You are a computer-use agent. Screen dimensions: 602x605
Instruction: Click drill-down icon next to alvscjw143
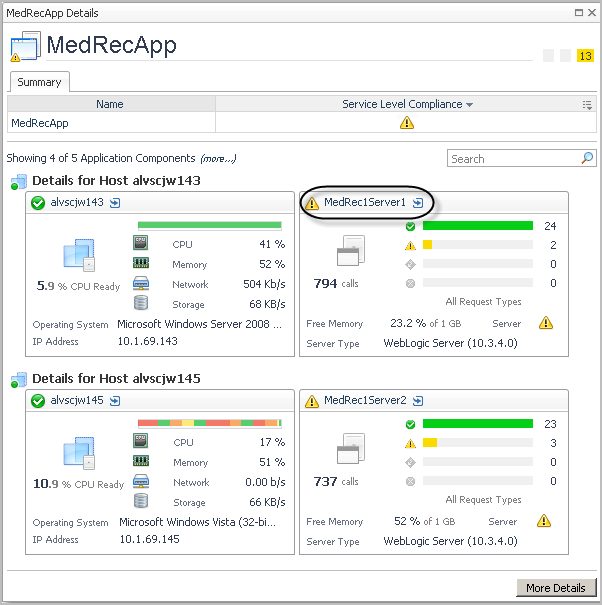115,203
